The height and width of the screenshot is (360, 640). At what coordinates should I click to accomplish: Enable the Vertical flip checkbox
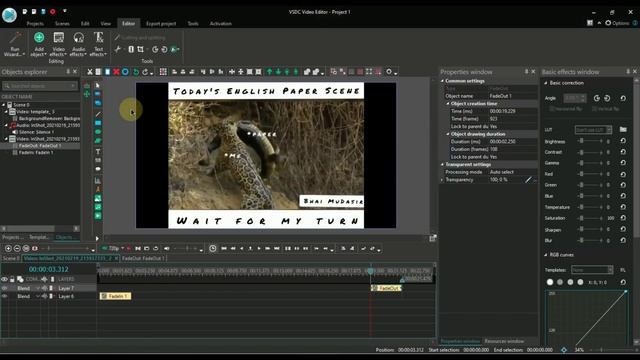pos(594,109)
